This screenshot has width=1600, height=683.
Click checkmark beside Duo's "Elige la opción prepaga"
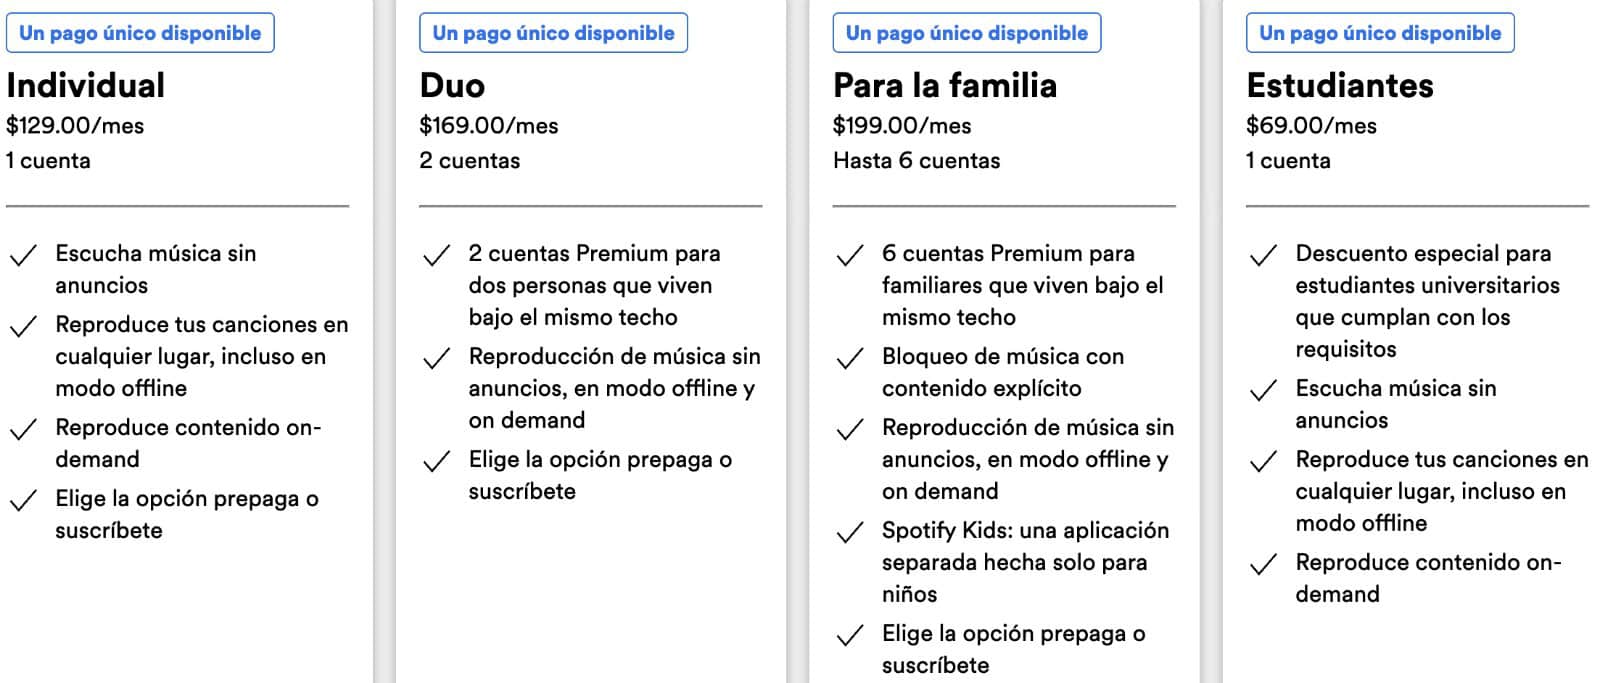pos(436,462)
